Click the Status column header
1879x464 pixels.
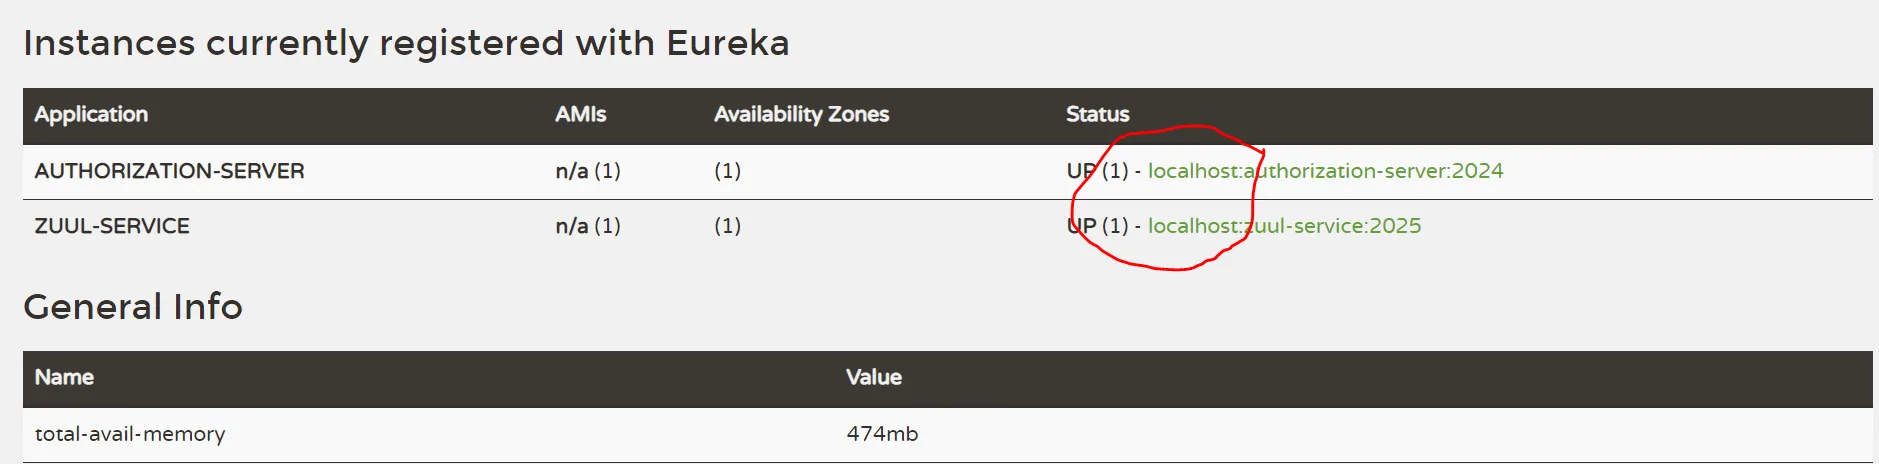1097,114
